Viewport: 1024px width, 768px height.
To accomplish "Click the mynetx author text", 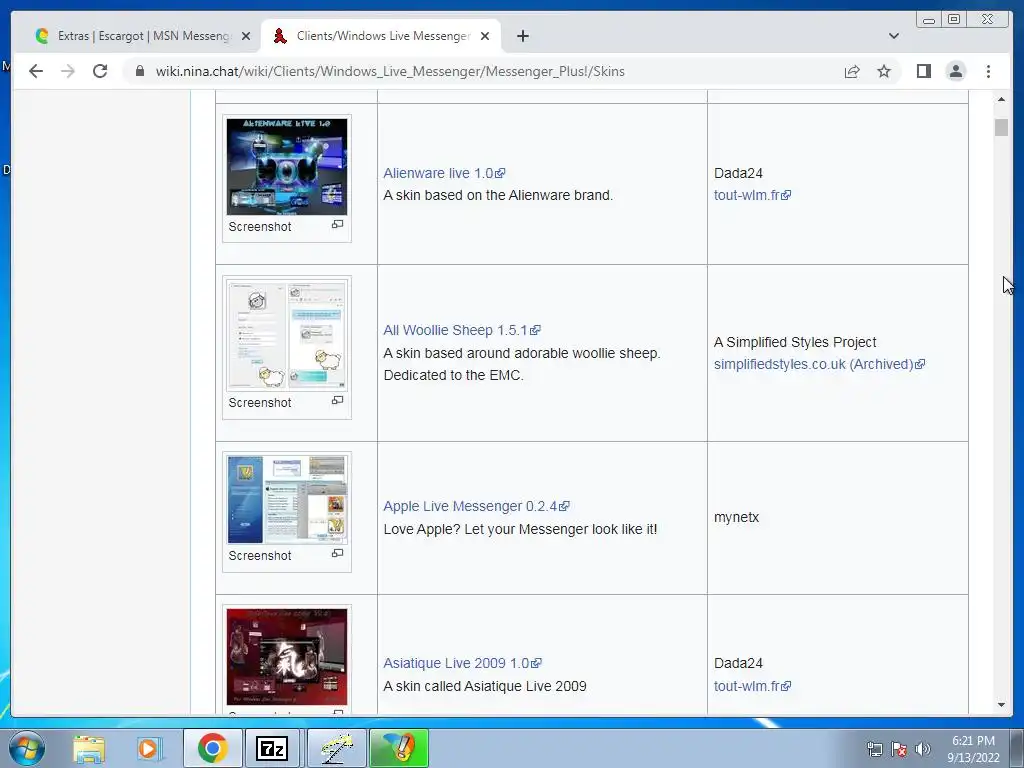I will [x=736, y=517].
